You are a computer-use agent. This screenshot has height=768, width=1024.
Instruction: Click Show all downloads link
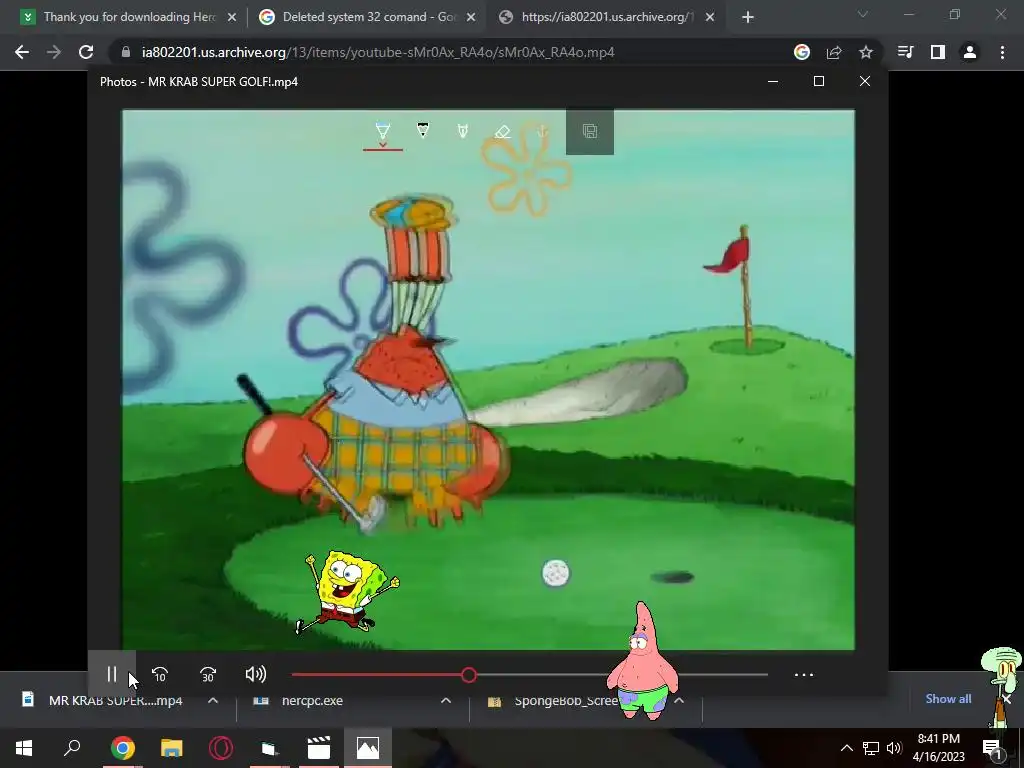point(948,699)
